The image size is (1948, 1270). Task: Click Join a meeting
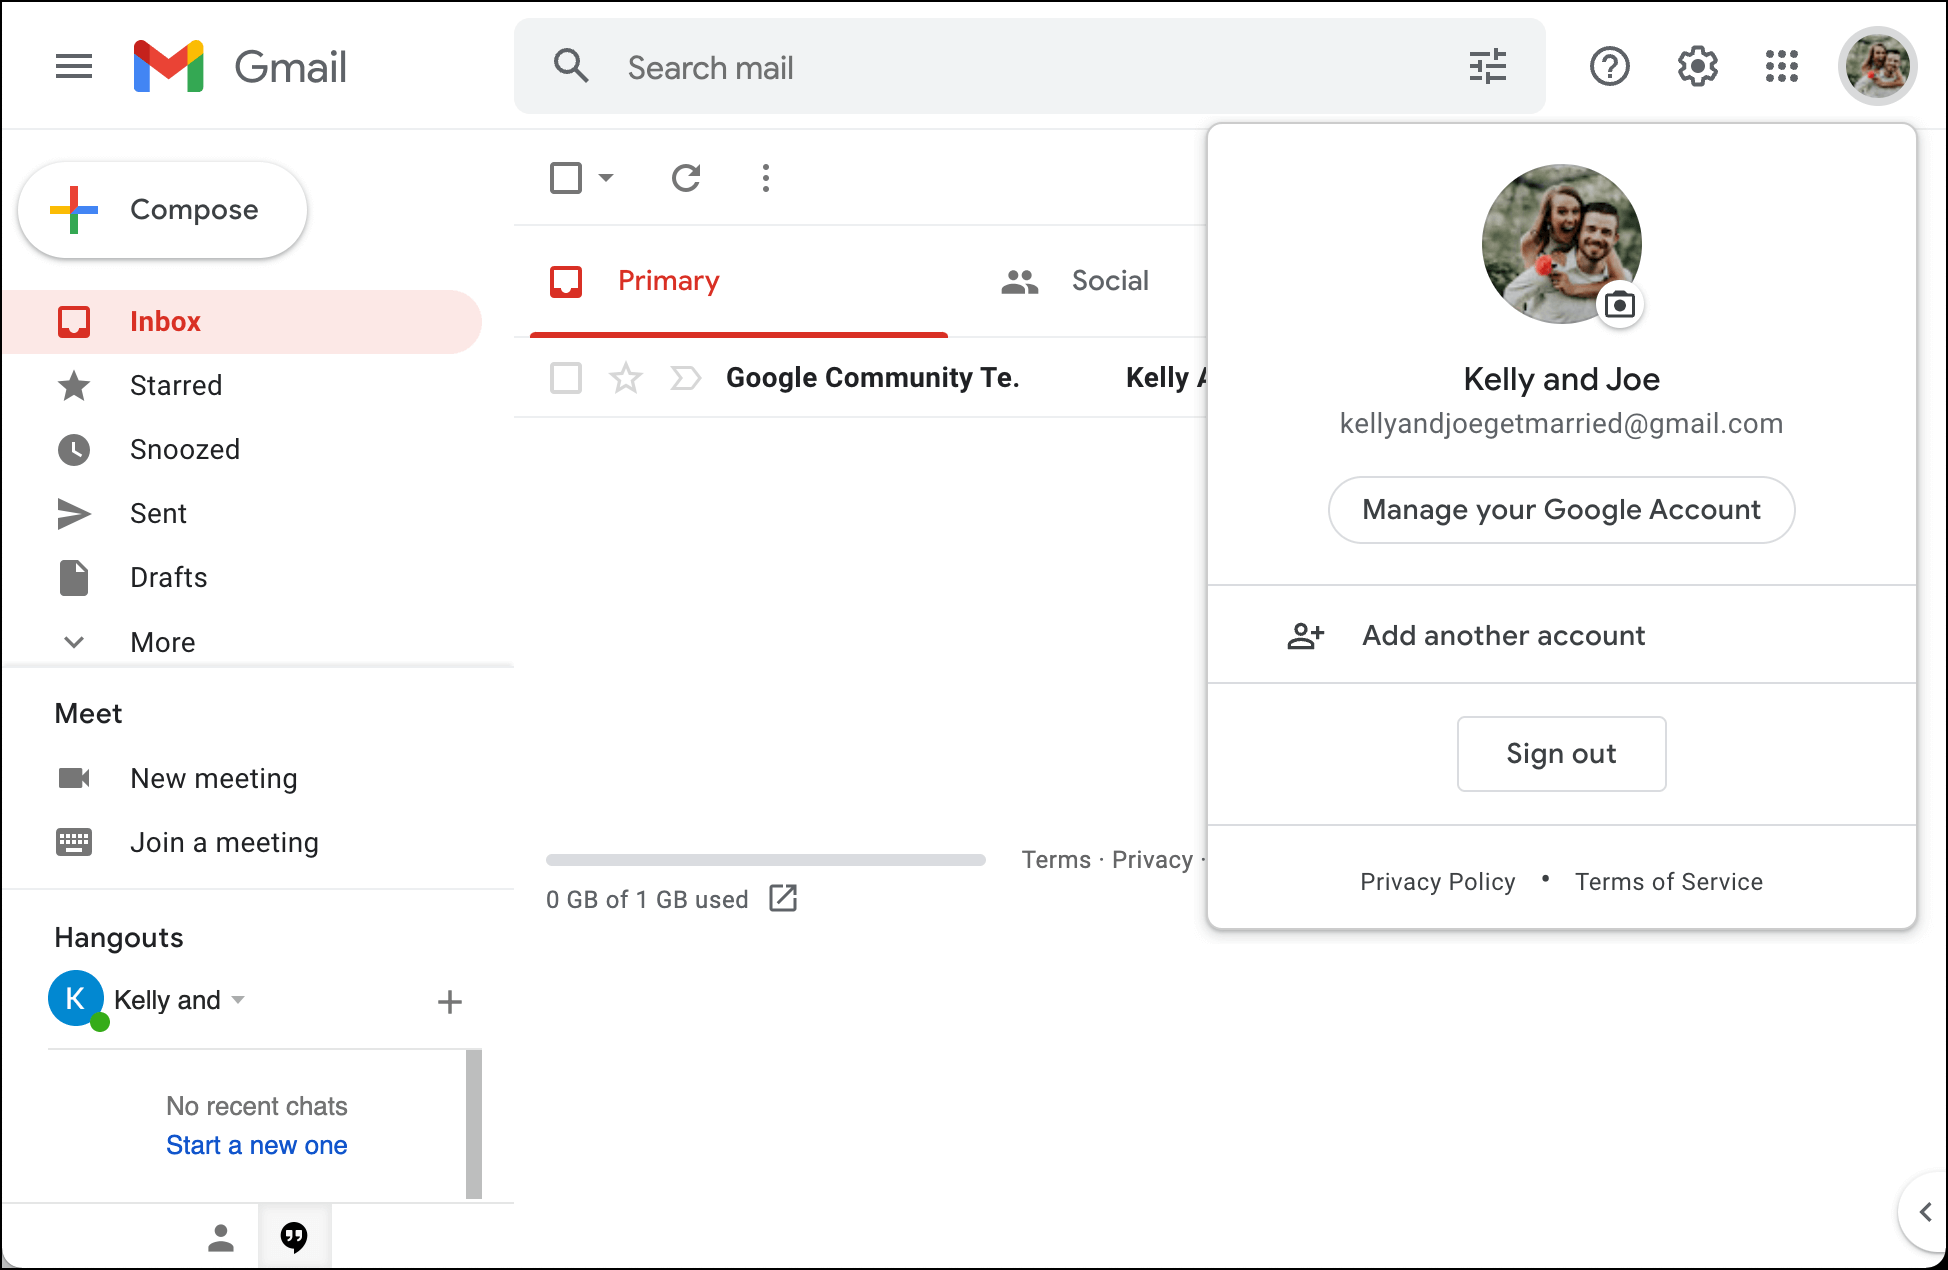tap(224, 842)
